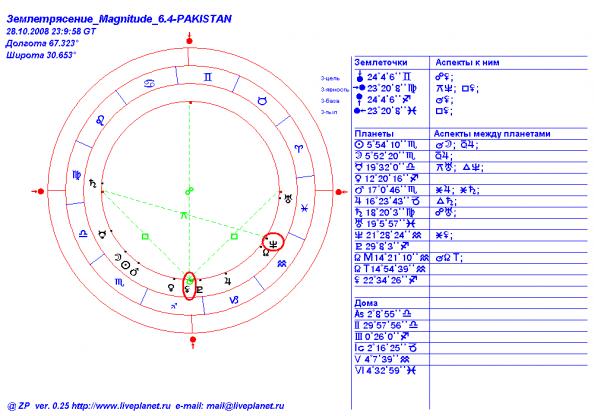The width and height of the screenshot is (594, 416).
Task: Click the Saturn symbol inside the chart wheel
Action: [92, 184]
